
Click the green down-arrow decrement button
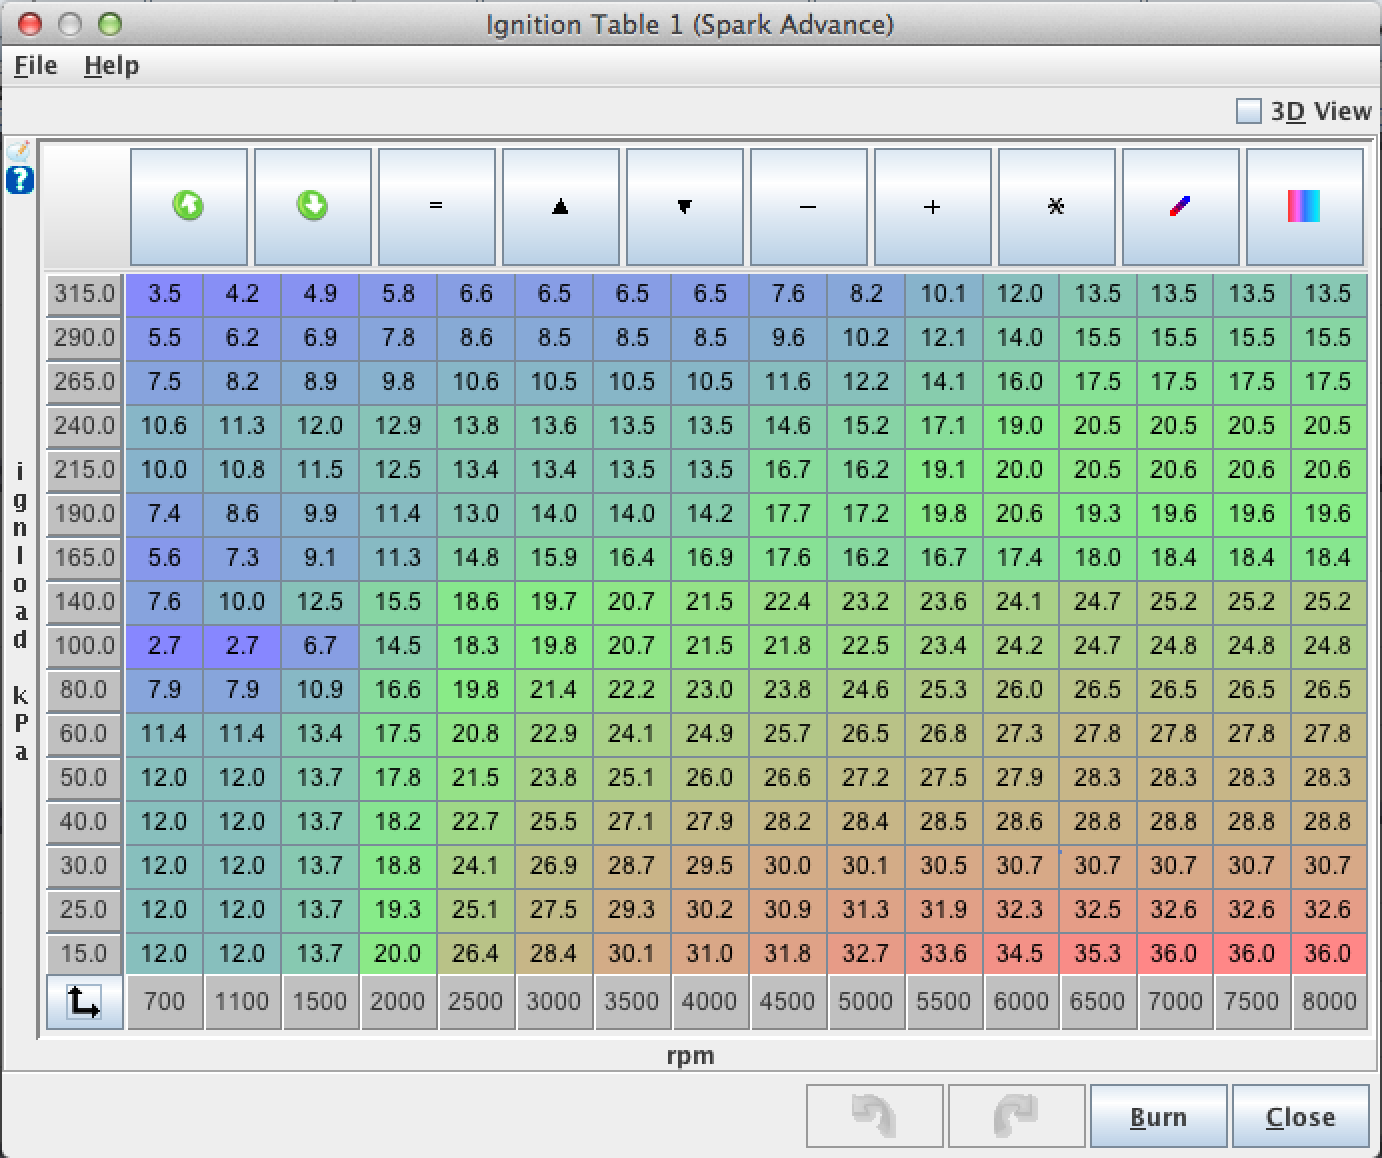click(x=312, y=206)
